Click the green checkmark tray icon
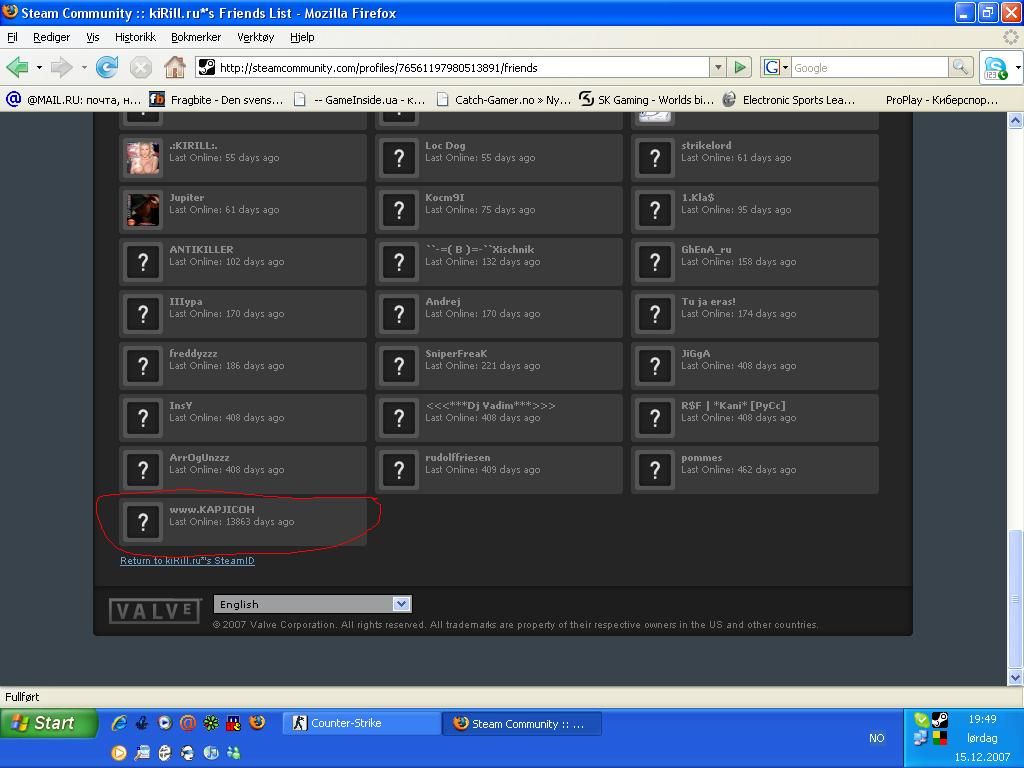Image resolution: width=1024 pixels, height=768 pixels. point(921,720)
